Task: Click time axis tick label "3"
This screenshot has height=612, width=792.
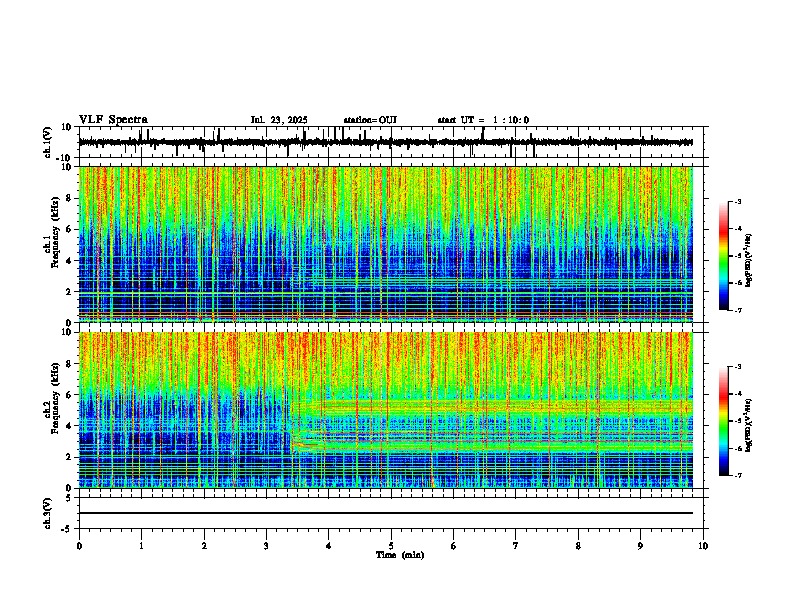Action: click(x=266, y=546)
